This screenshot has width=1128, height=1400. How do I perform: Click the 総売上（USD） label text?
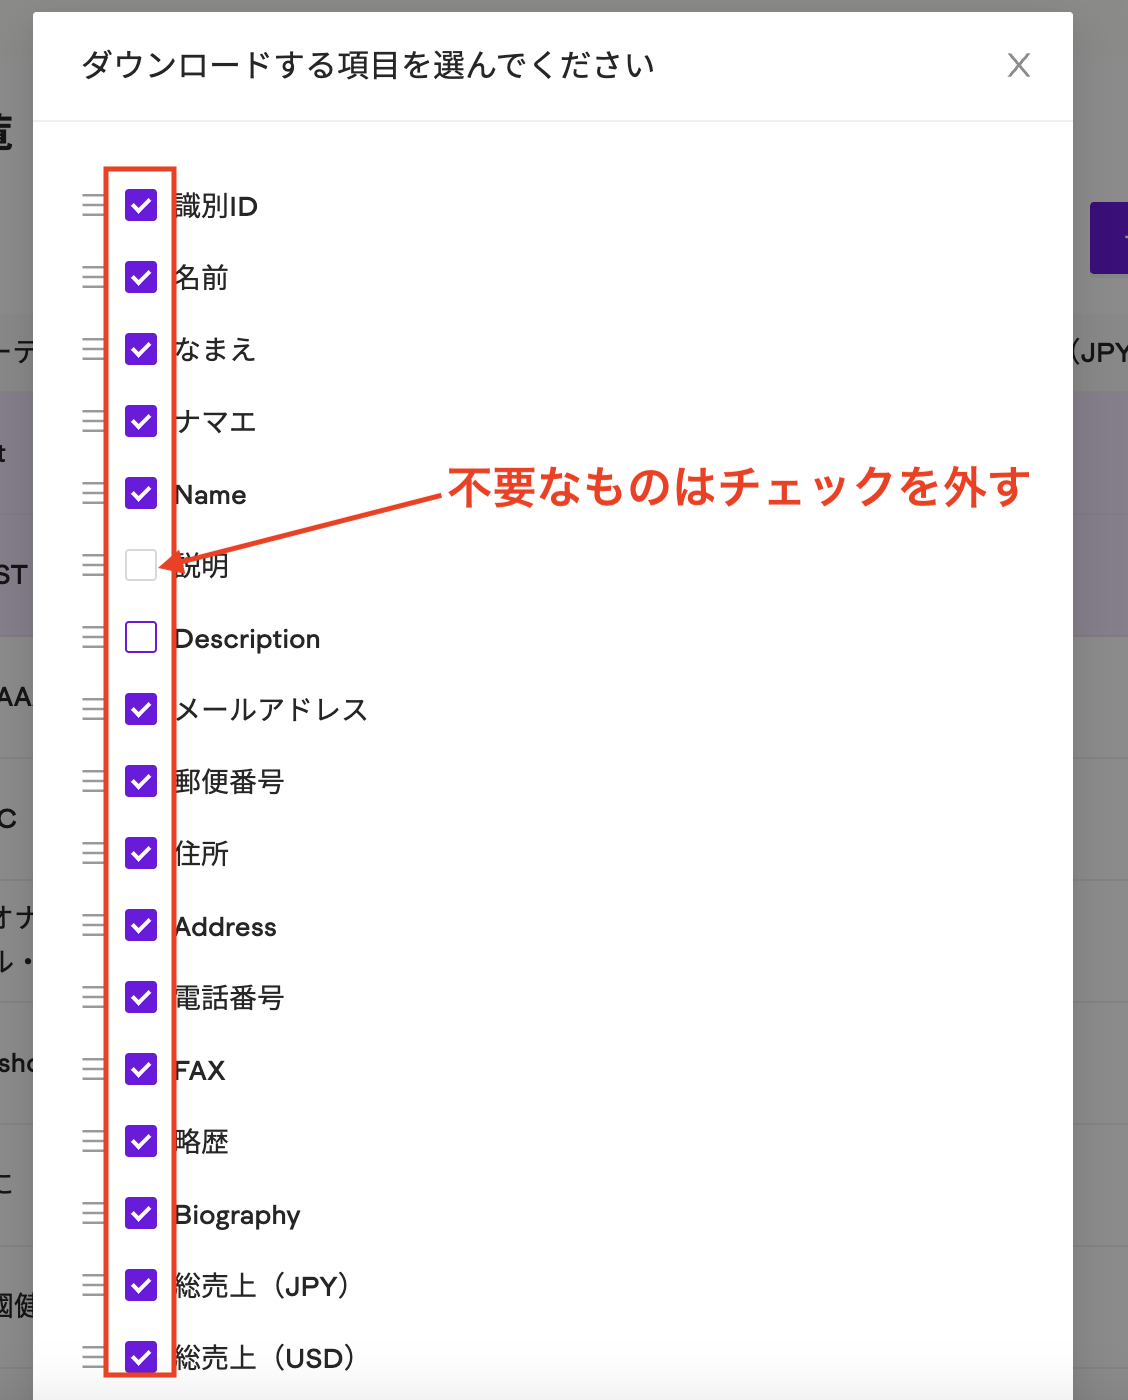tap(267, 1358)
